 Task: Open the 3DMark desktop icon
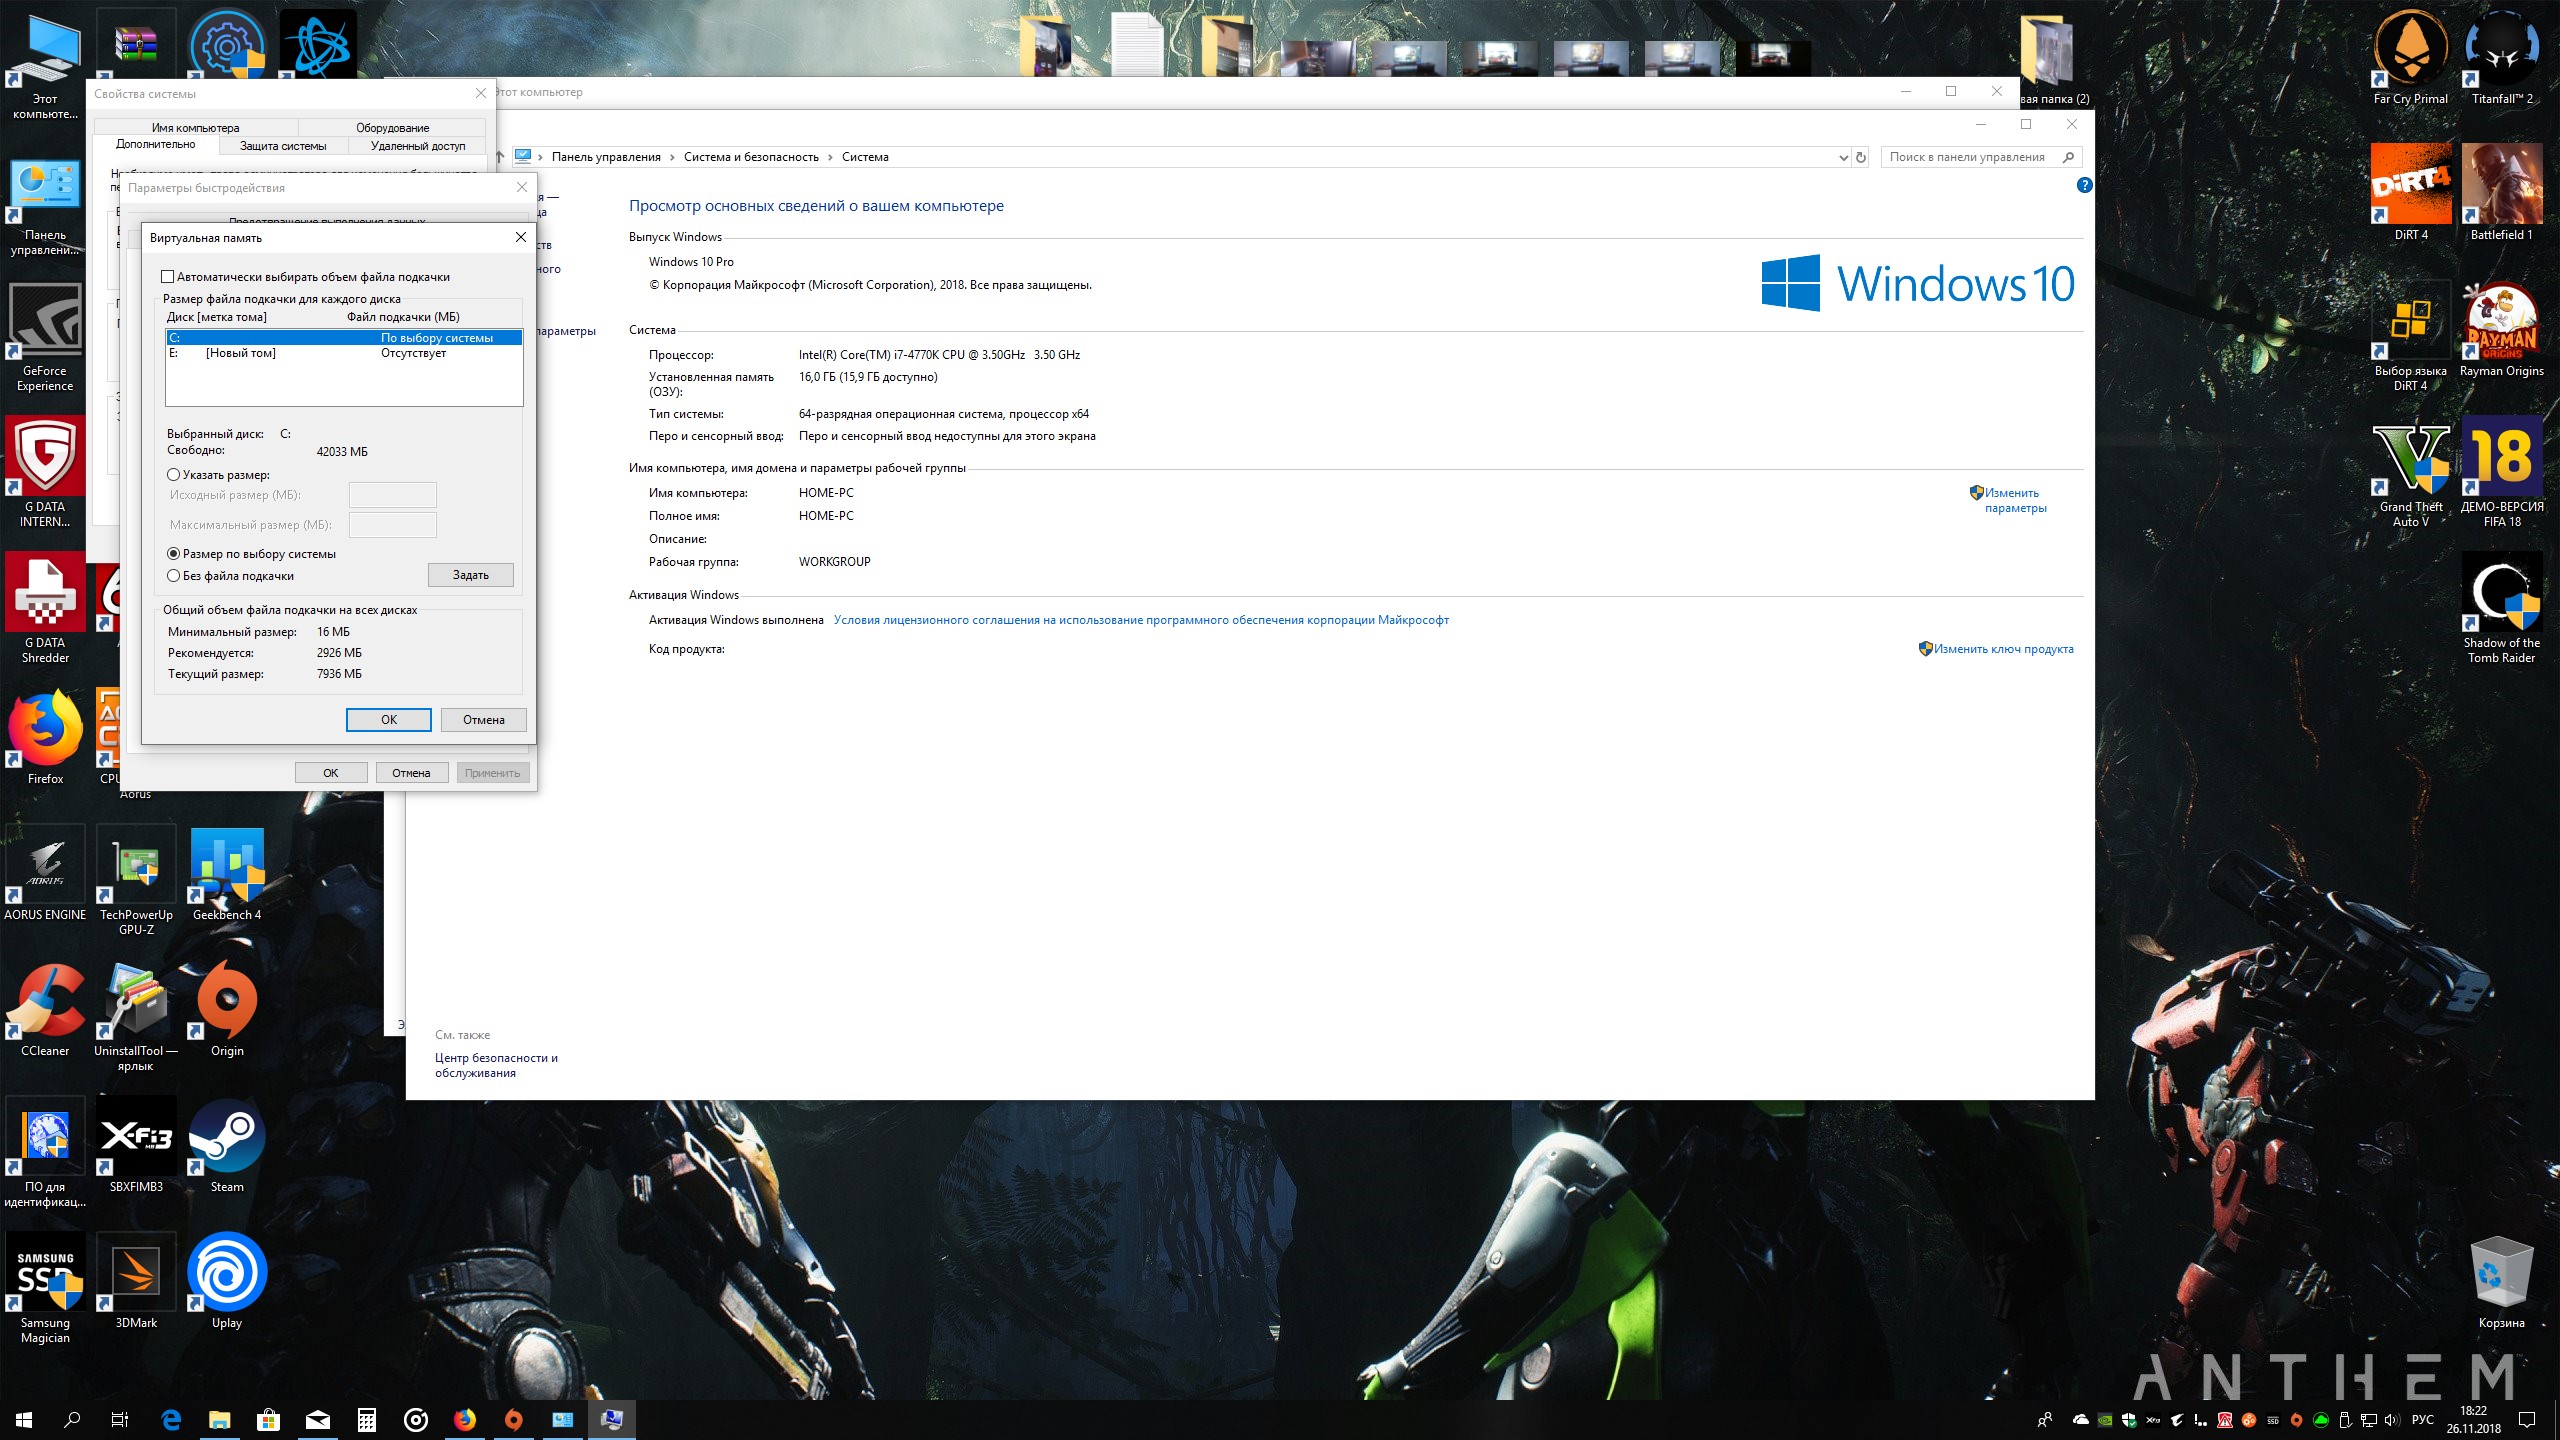click(136, 1281)
